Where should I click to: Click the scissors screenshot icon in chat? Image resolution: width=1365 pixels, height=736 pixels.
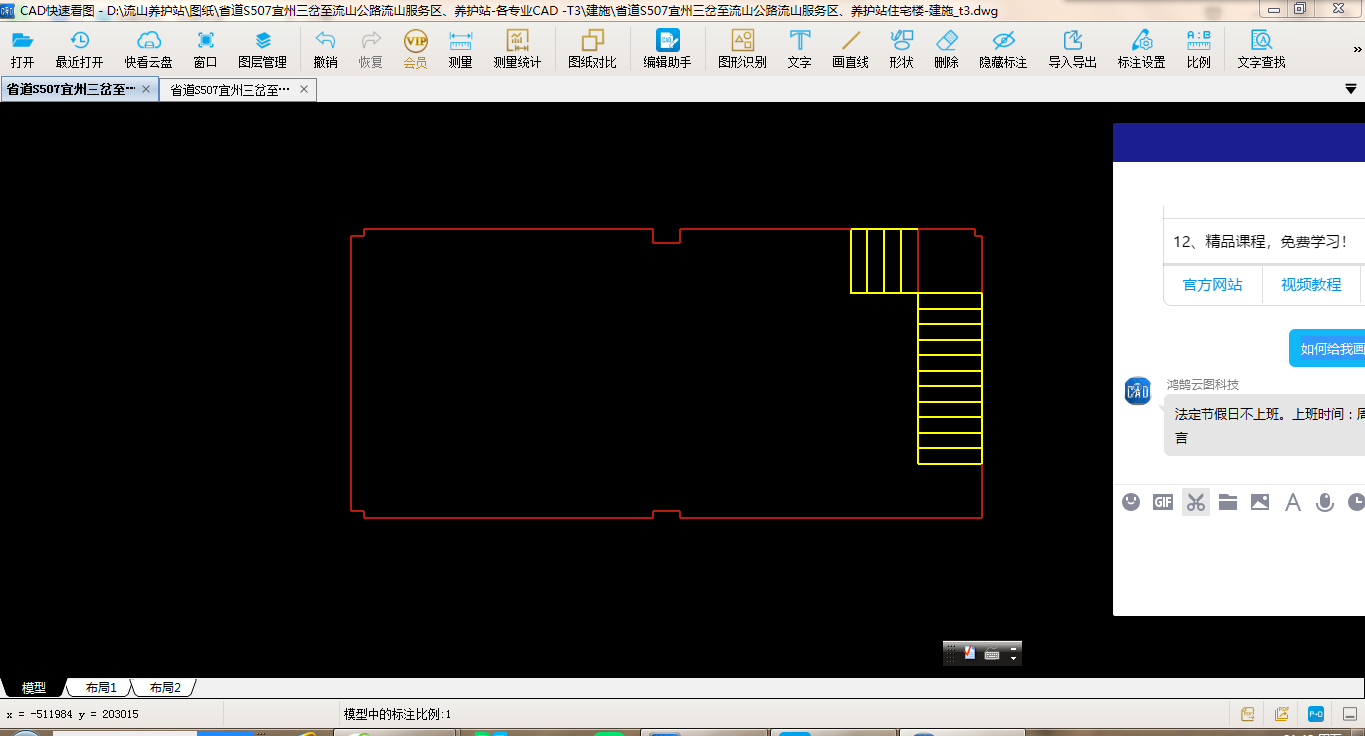[x=1195, y=502]
